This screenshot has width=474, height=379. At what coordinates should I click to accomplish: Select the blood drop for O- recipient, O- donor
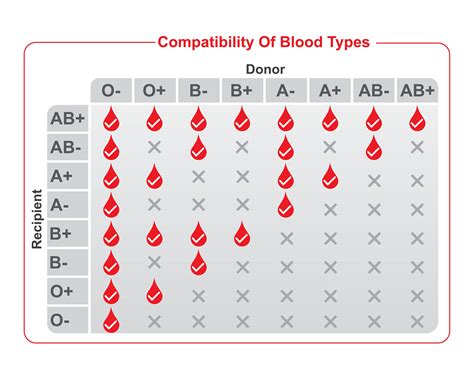pos(111,320)
